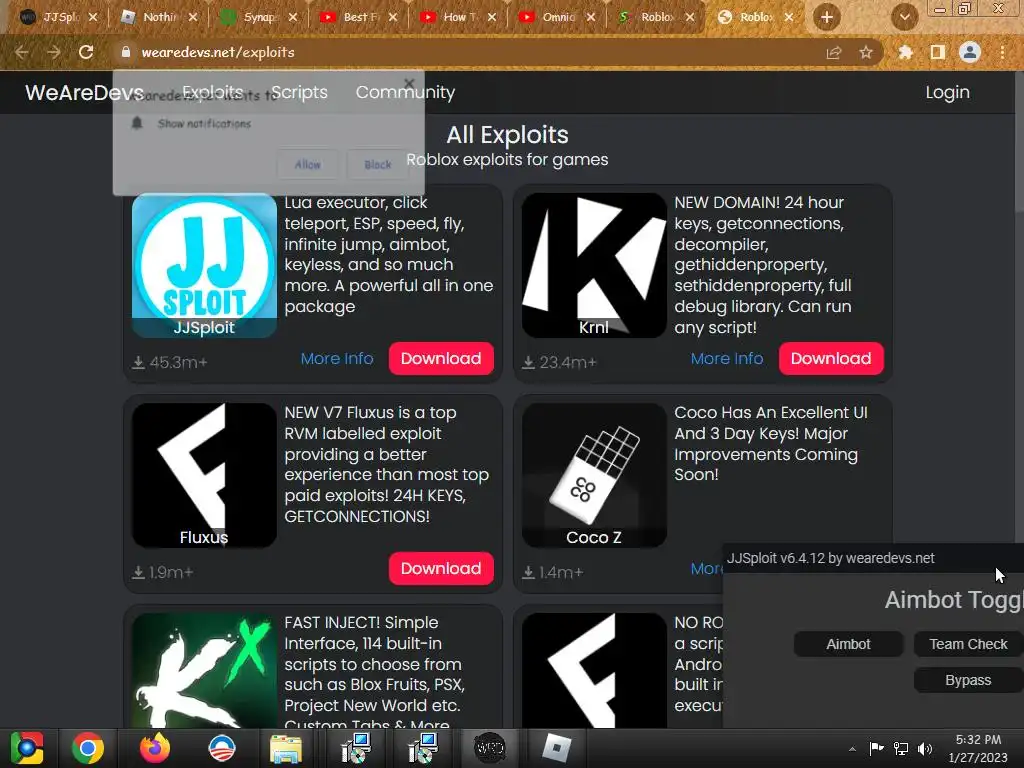Switch to the Nothin browser tab
1024x768 pixels.
[157, 17]
